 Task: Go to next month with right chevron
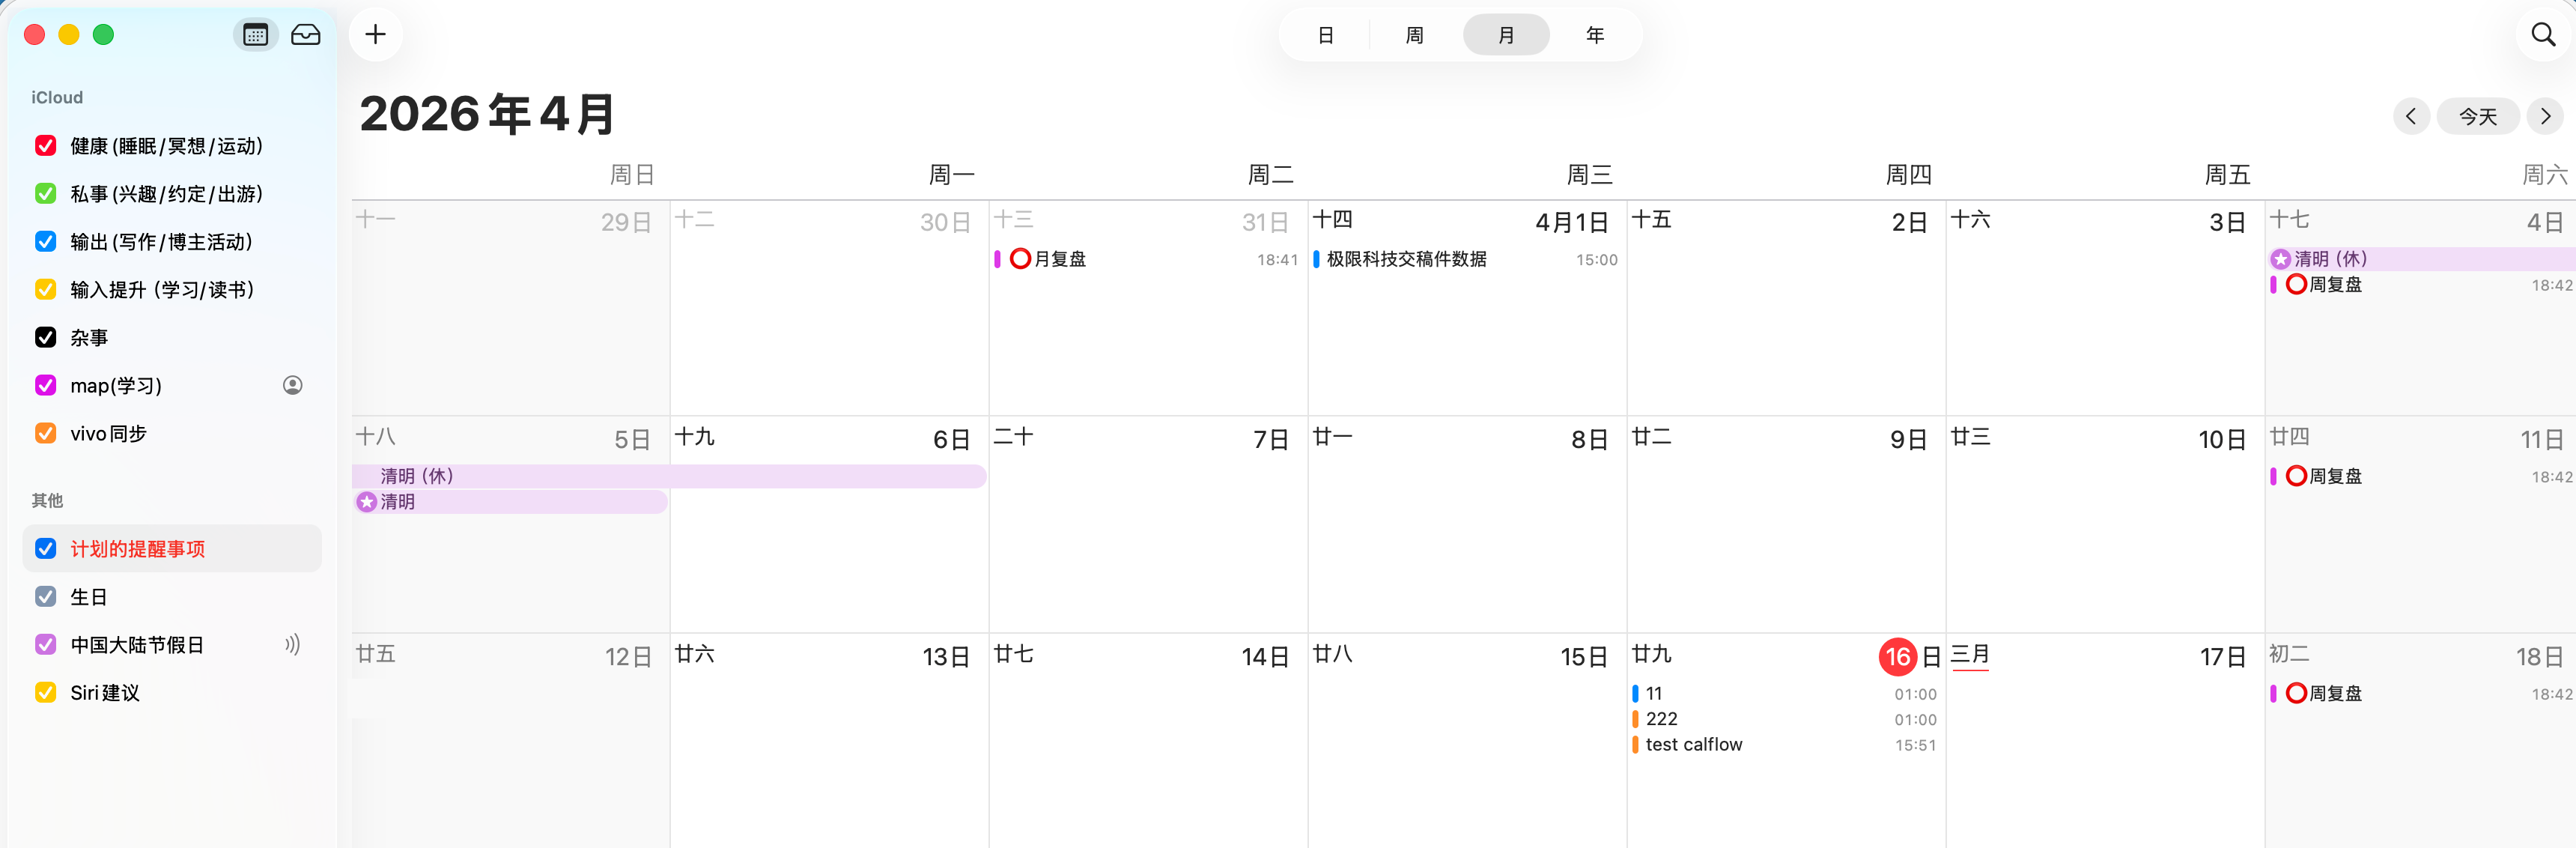click(x=2545, y=116)
